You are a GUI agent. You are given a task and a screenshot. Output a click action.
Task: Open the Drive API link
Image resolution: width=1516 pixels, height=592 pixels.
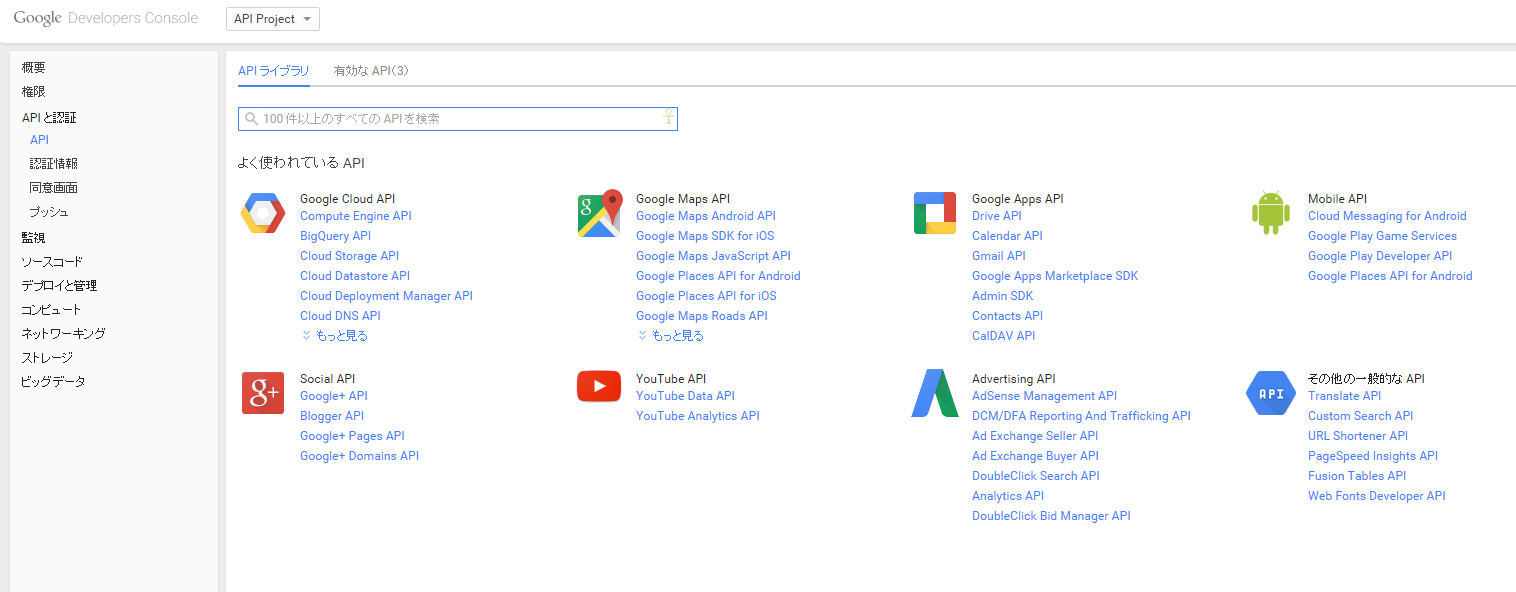[x=997, y=216]
